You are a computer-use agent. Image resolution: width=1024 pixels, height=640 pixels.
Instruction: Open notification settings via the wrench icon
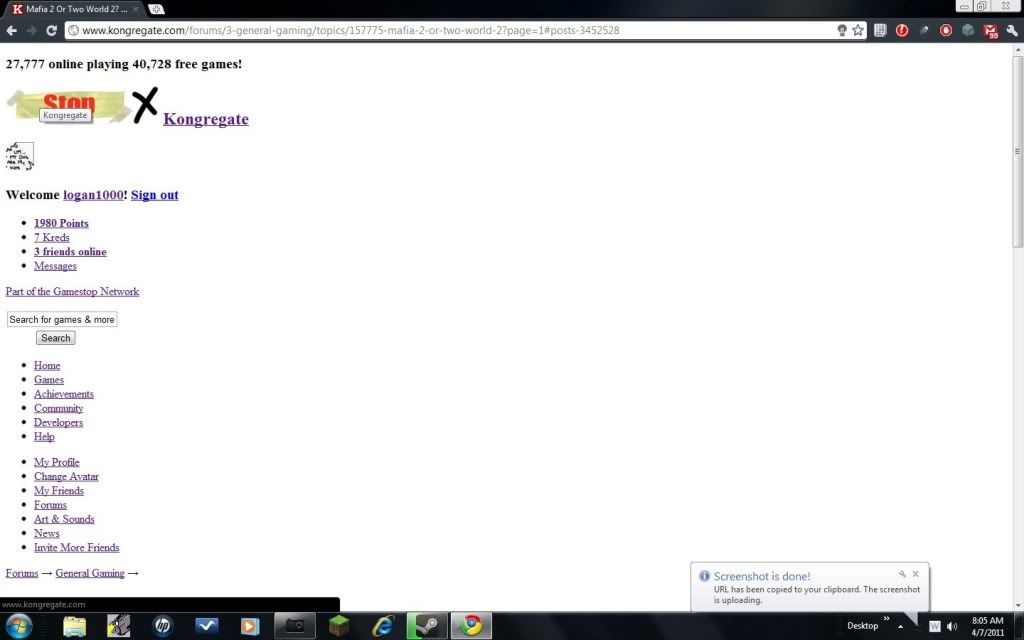[x=902, y=574]
